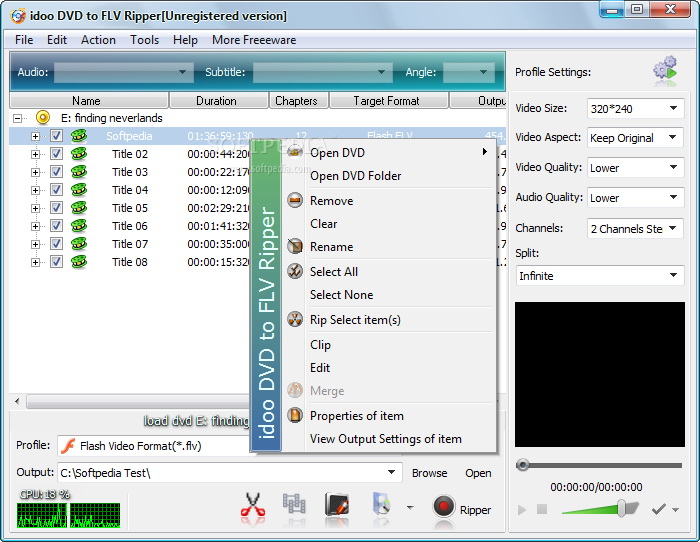Uncheck the Title 07 checkbox

coord(56,243)
